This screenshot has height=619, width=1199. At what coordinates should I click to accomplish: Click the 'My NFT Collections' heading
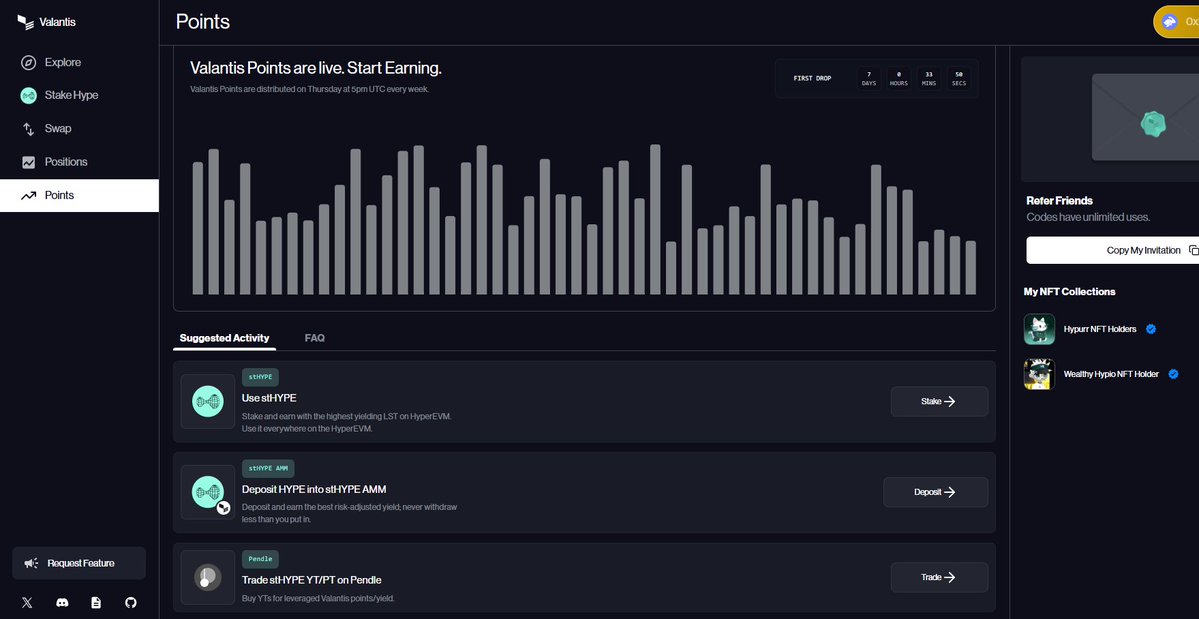1069,292
